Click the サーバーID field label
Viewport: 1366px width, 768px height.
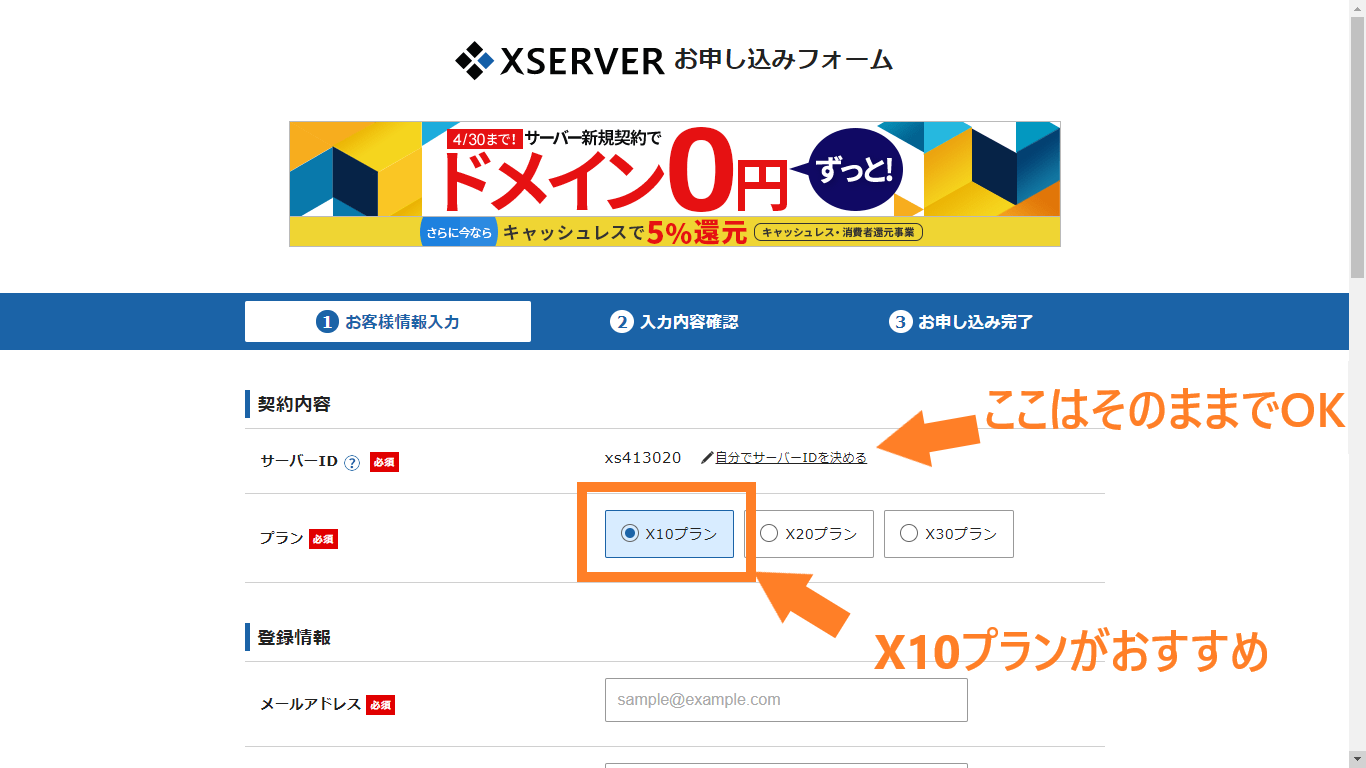tap(299, 462)
